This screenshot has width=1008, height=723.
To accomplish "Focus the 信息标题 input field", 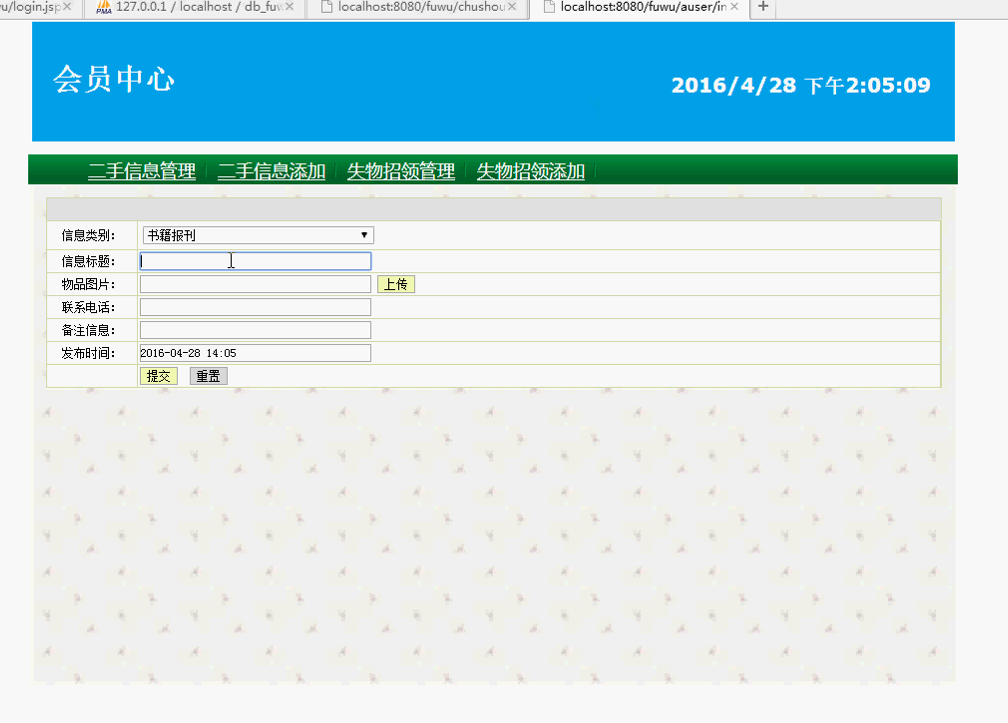I will click(255, 261).
